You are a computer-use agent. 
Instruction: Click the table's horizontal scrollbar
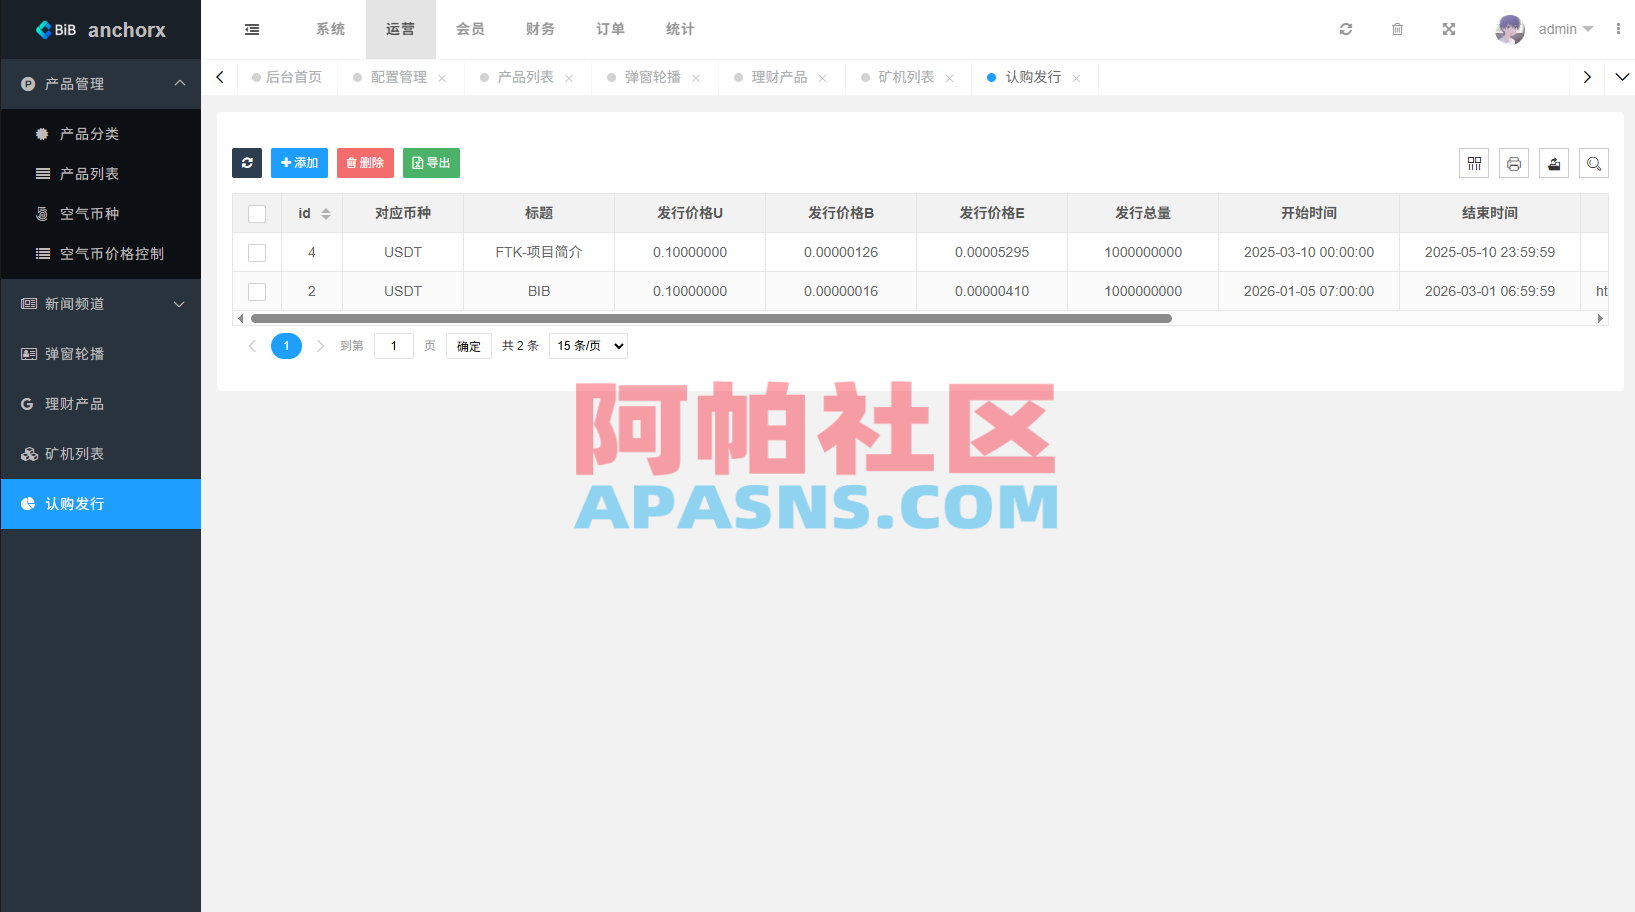pyautogui.click(x=711, y=318)
